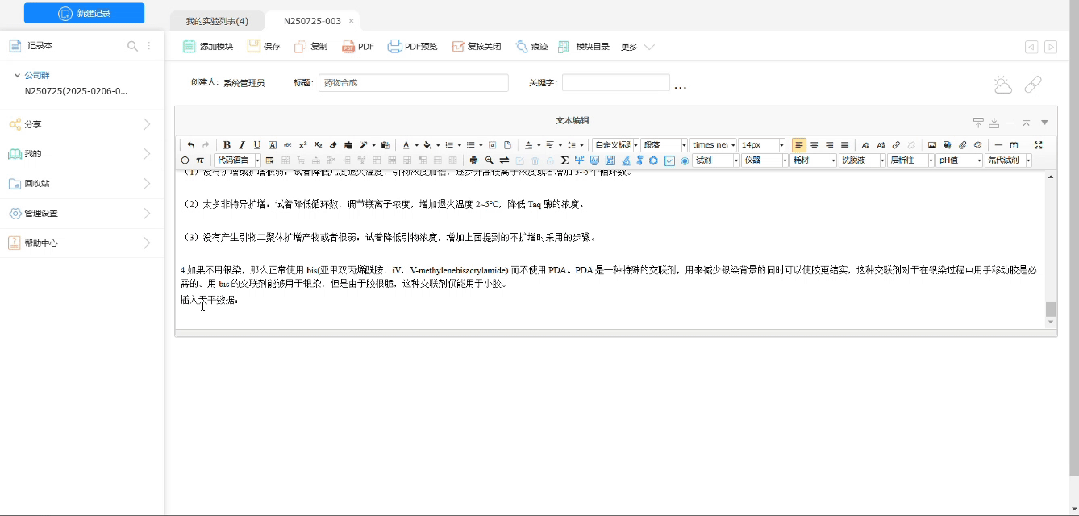
Task: Click the Save button in the top toolbar
Action: click(x=264, y=47)
